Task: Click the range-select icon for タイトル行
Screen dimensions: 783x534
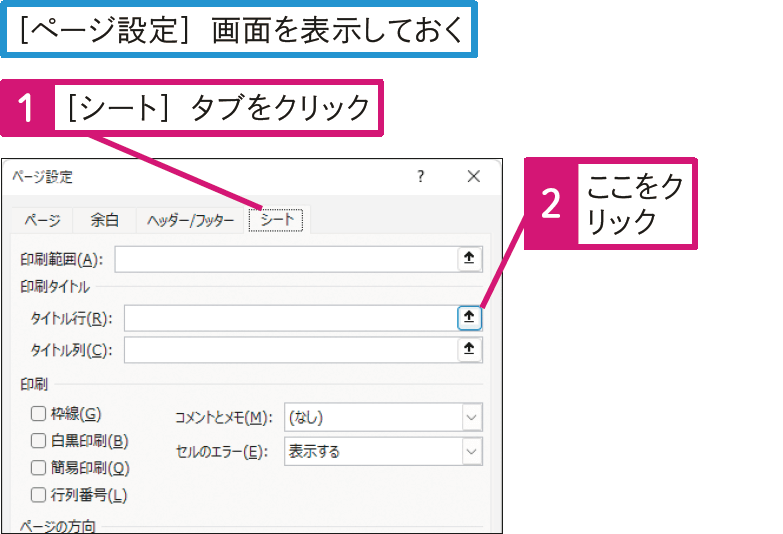Action: (469, 317)
